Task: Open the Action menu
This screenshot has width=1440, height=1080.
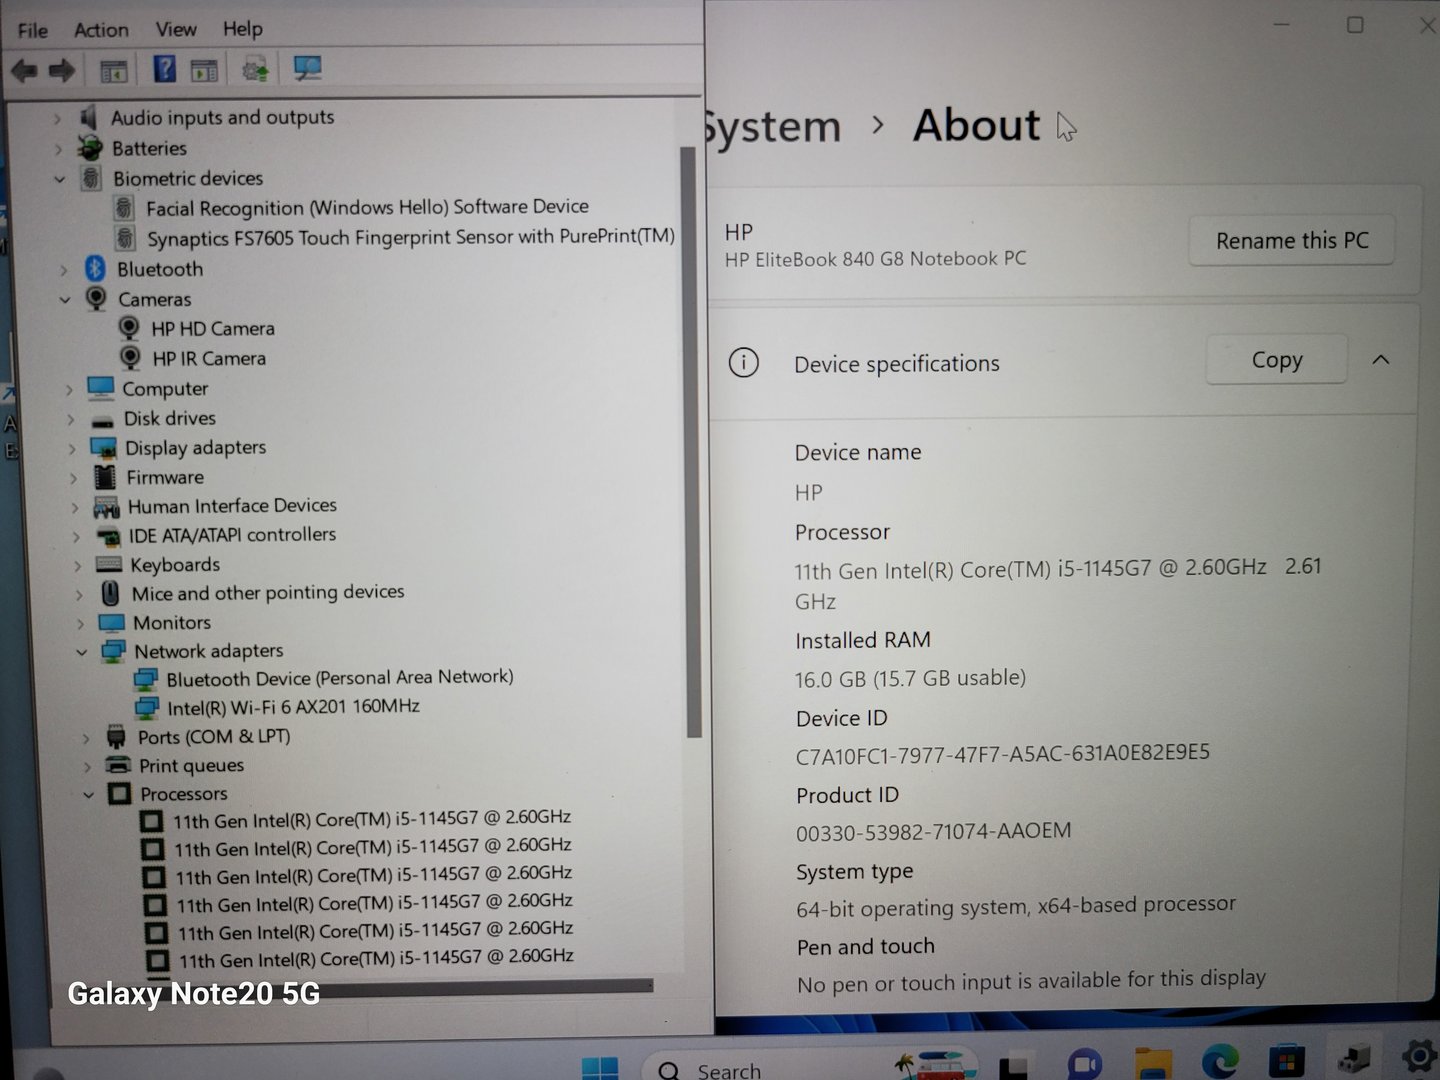Action: point(101,30)
